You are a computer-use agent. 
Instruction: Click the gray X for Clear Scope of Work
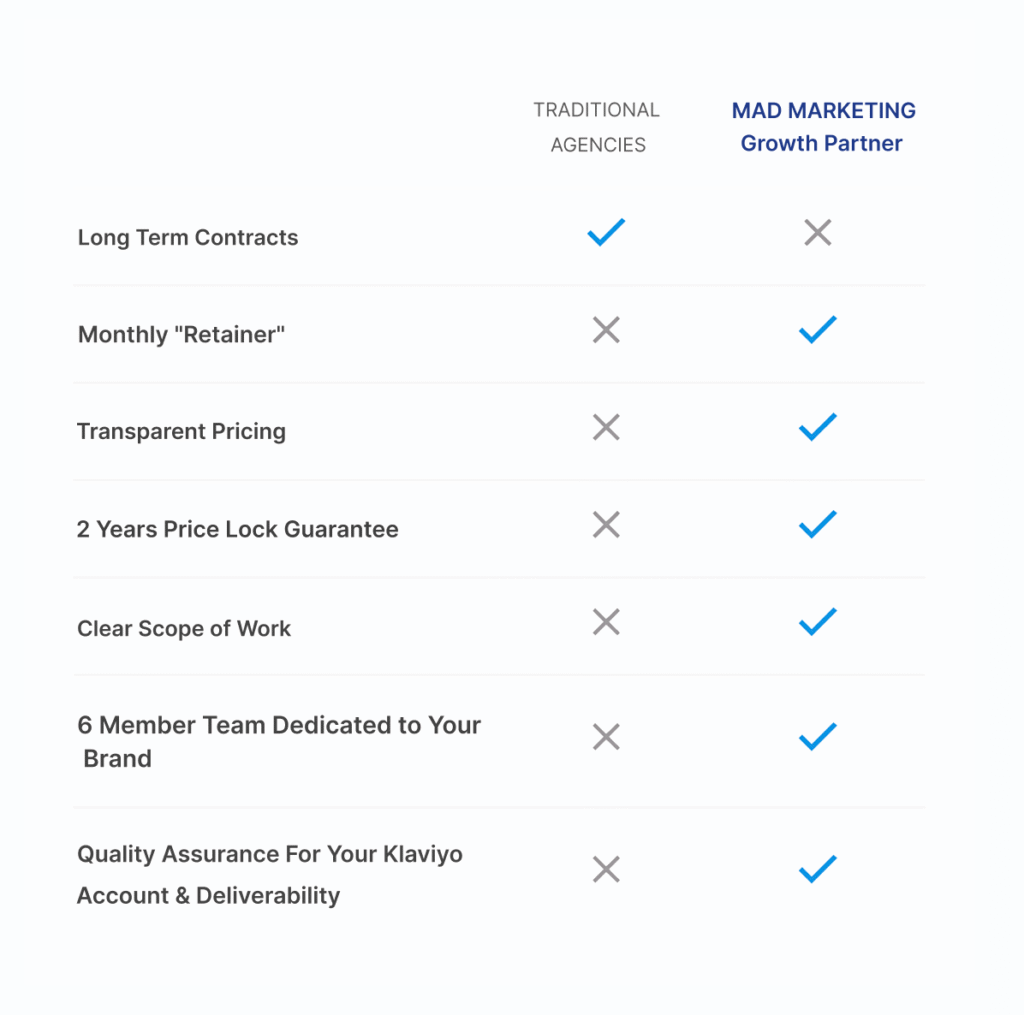tap(606, 622)
